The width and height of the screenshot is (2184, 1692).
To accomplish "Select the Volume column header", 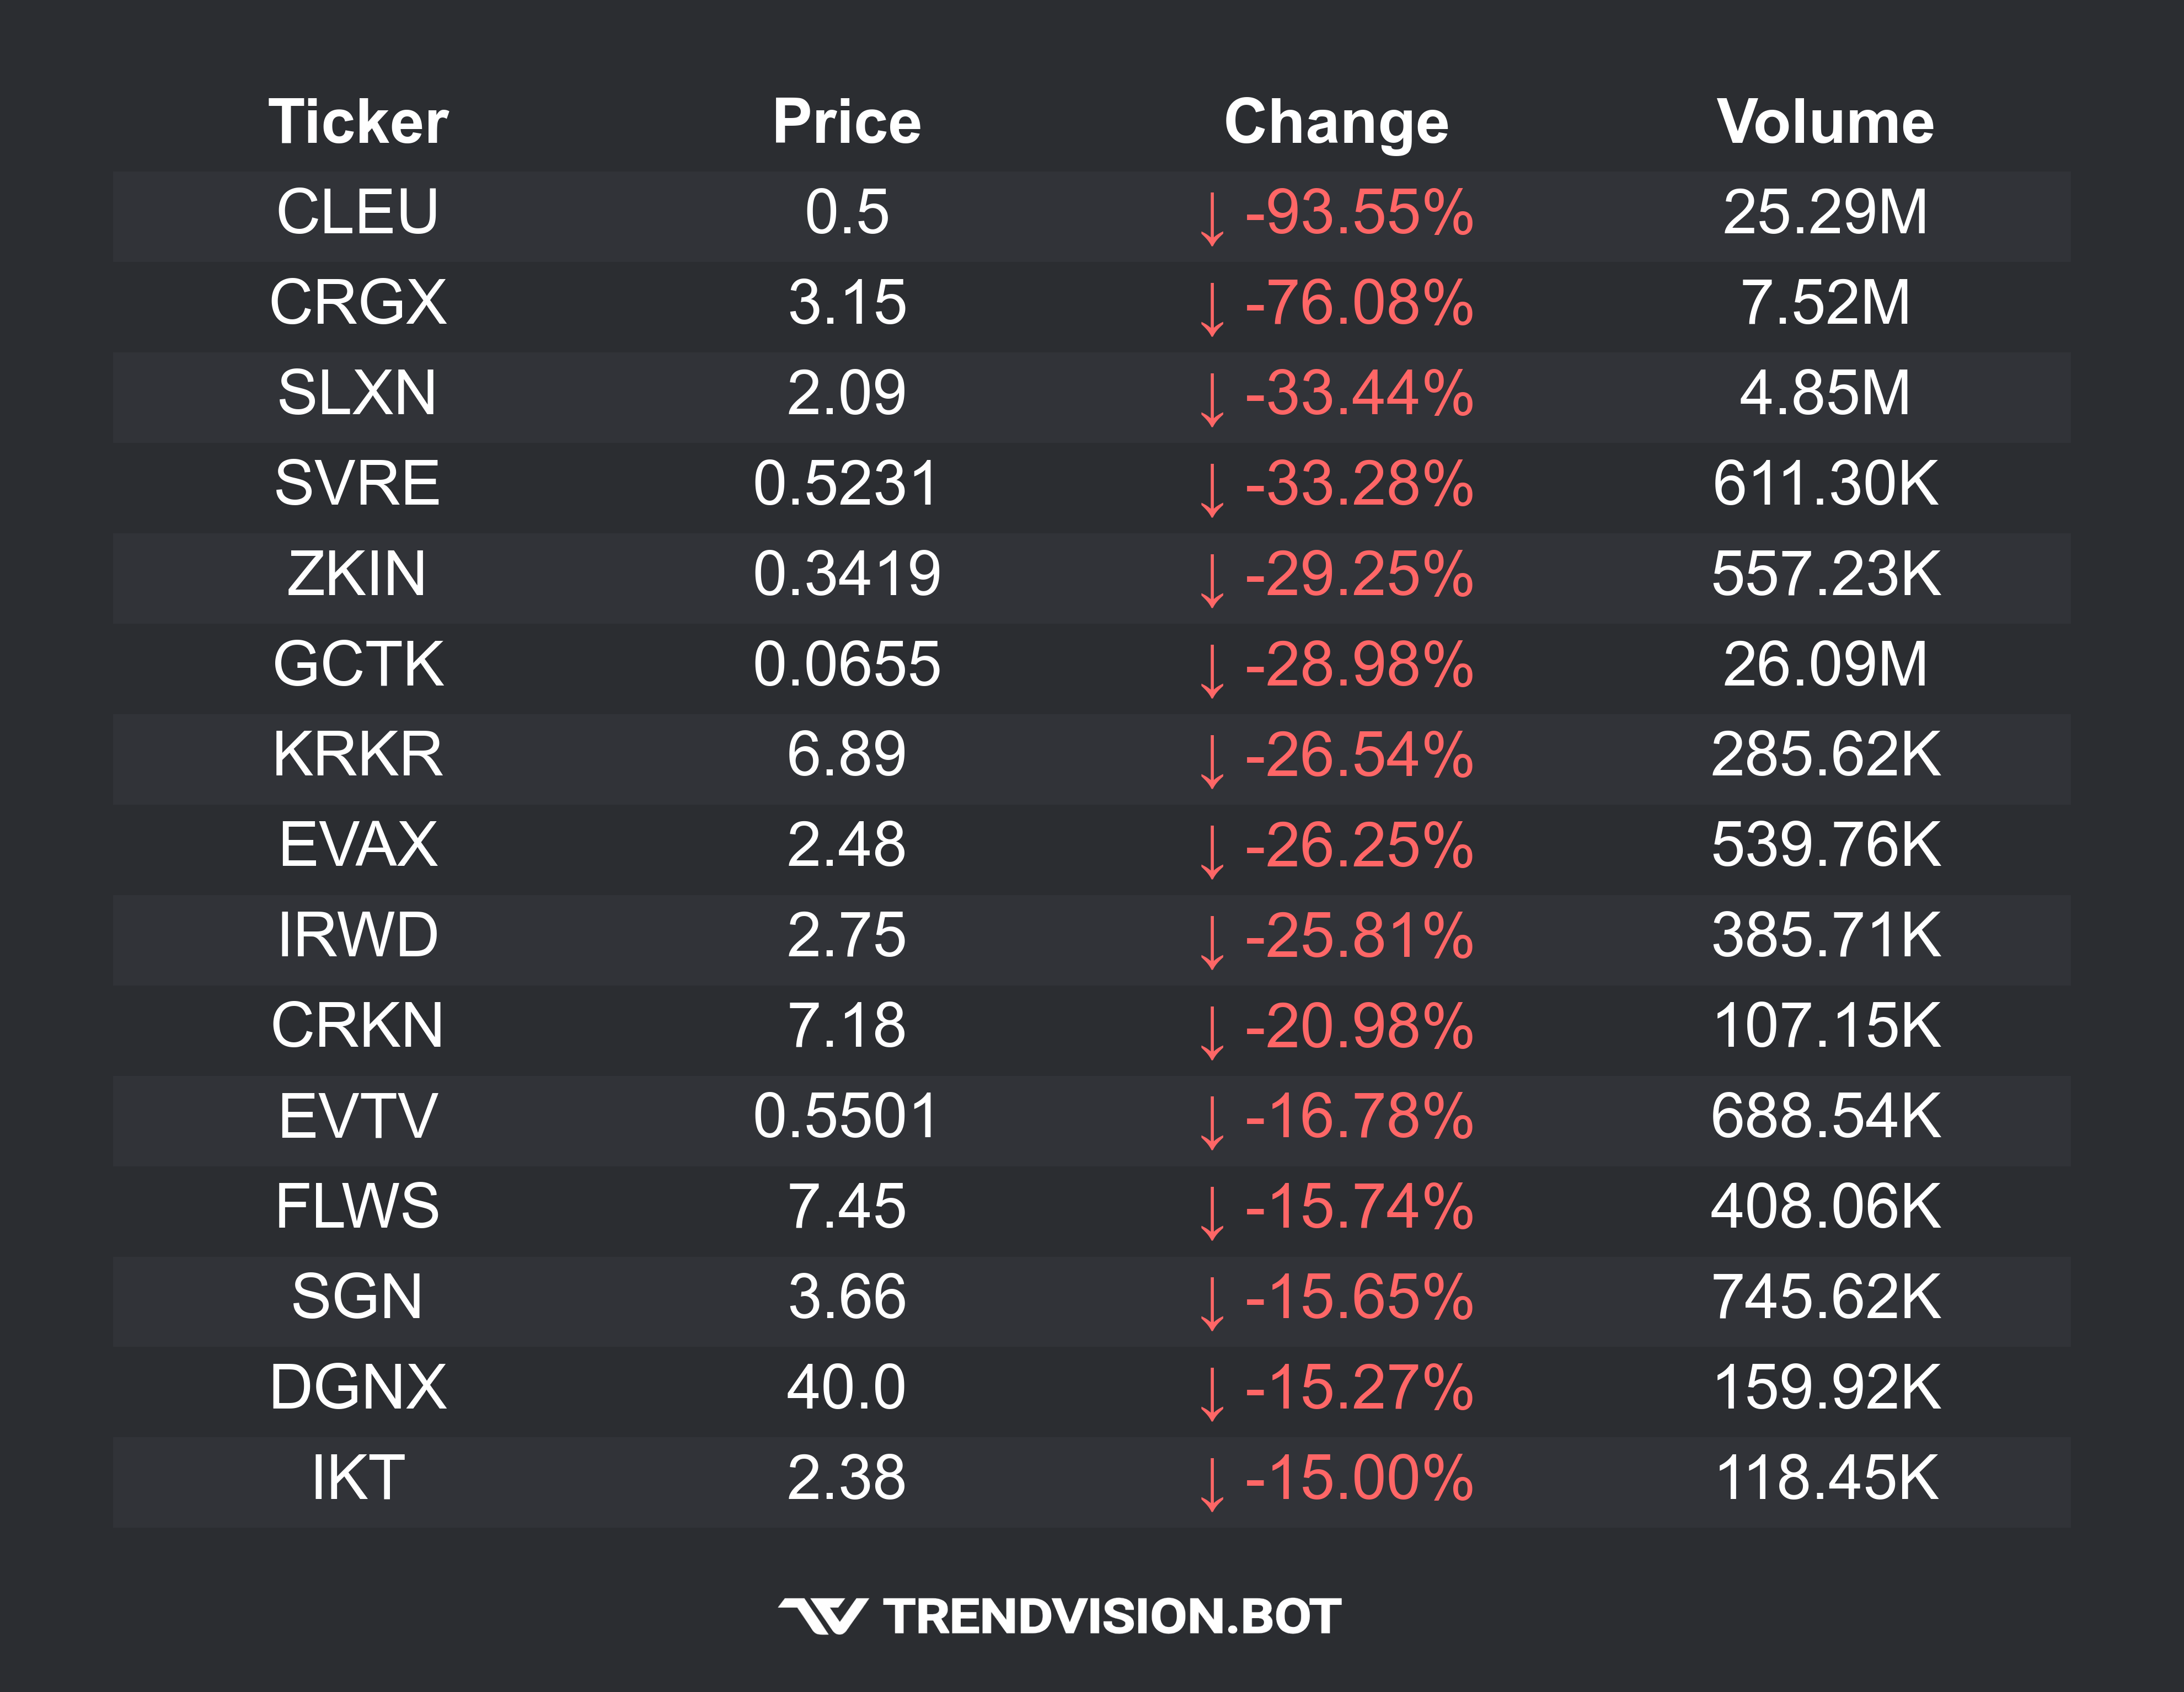I will pyautogui.click(x=1825, y=122).
